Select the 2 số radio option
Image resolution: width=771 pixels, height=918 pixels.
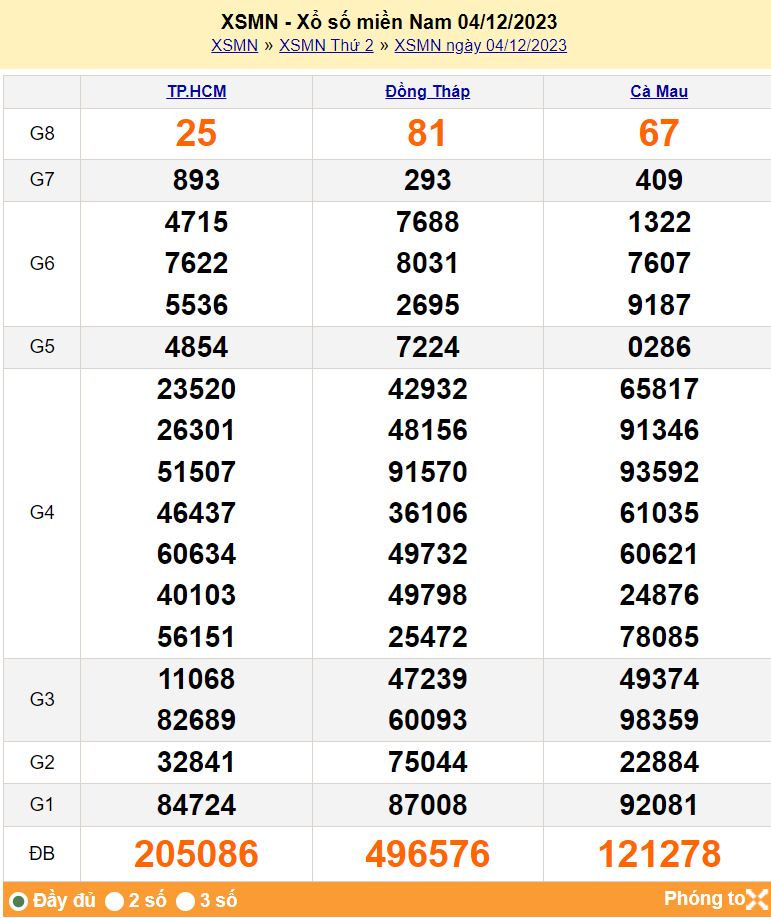pyautogui.click(x=115, y=901)
